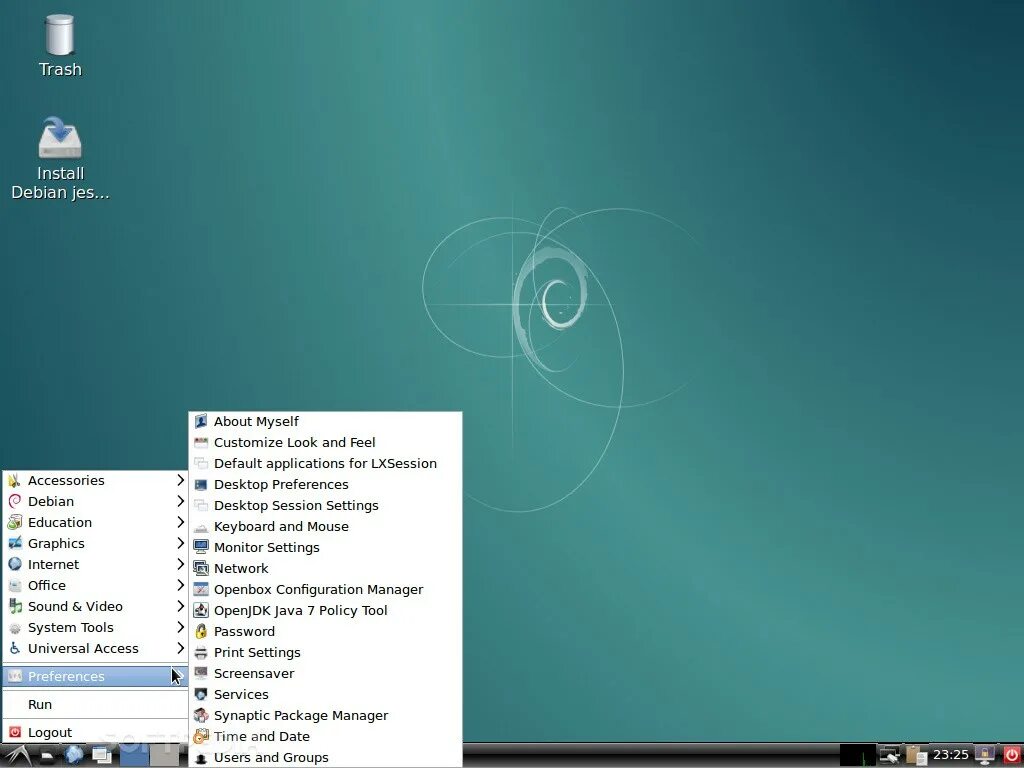Image resolution: width=1024 pixels, height=768 pixels.
Task: Click the Print Settings printer icon
Action: click(201, 652)
